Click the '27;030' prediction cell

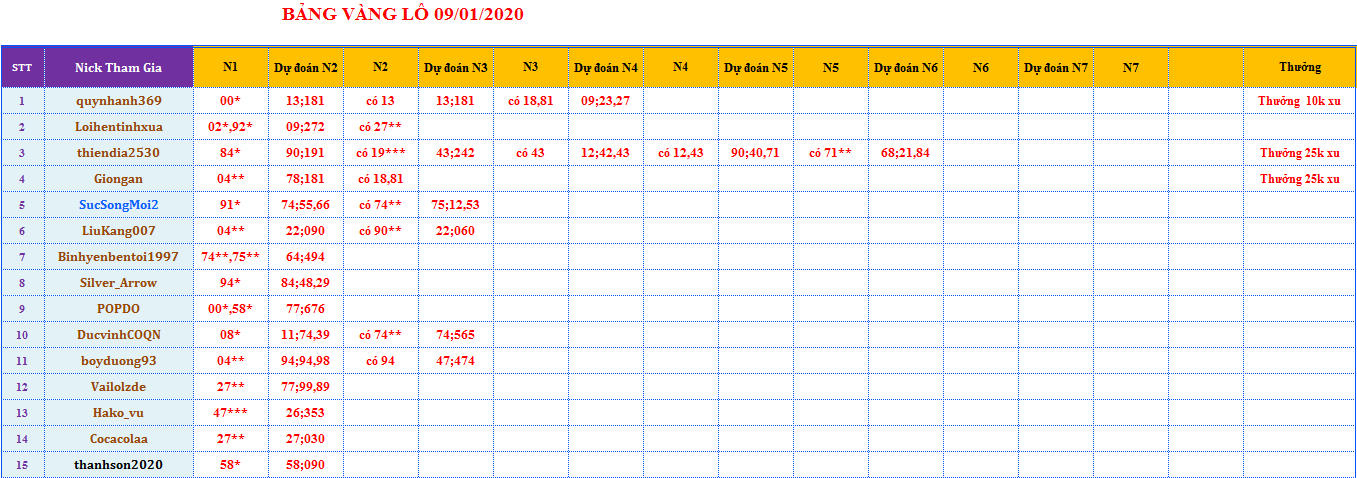point(306,439)
